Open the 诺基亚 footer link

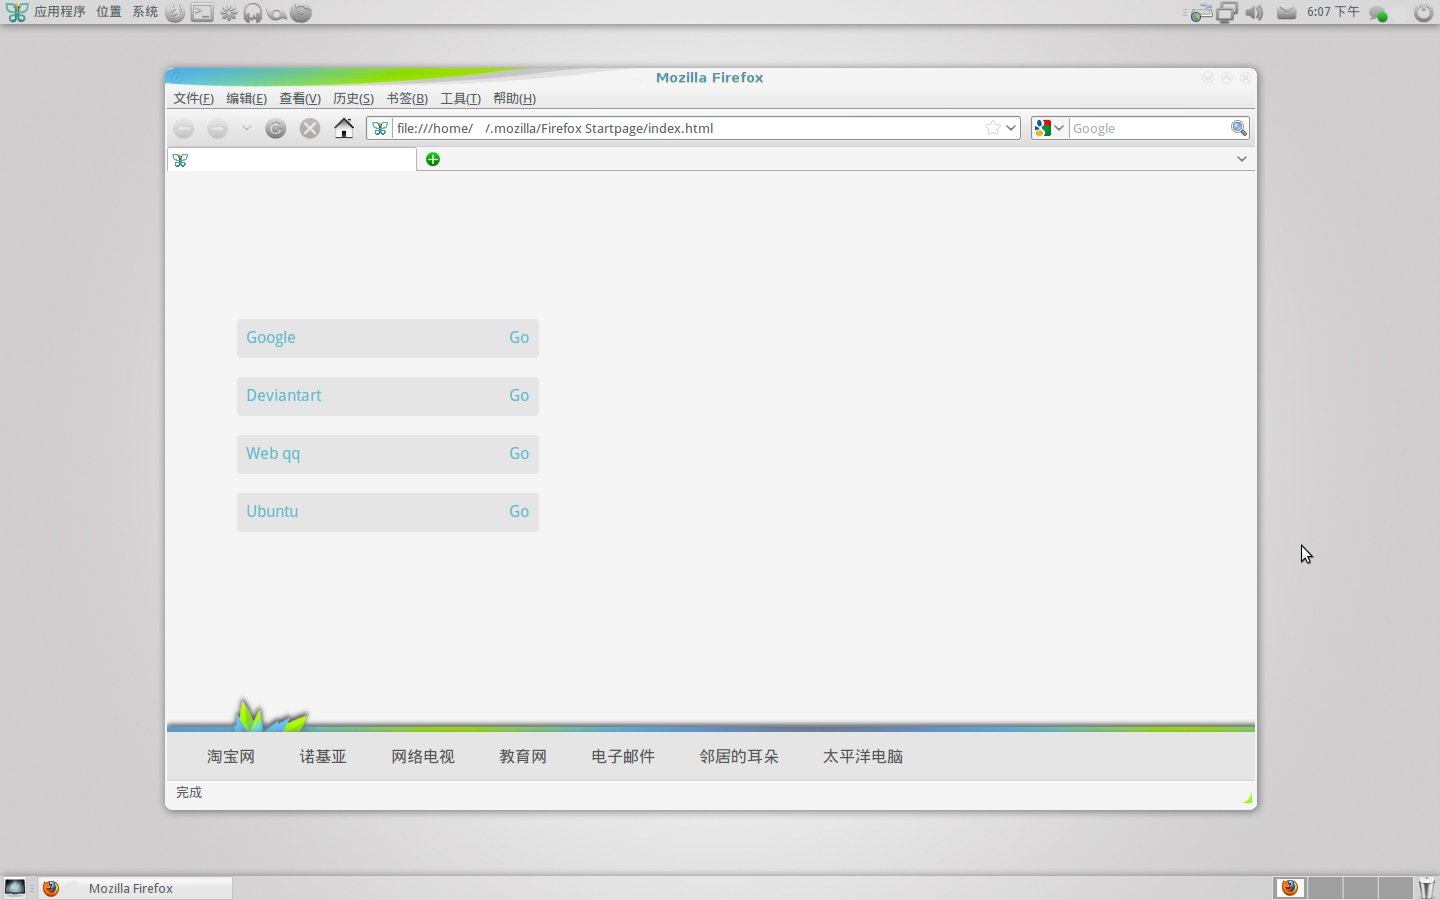[x=323, y=757]
